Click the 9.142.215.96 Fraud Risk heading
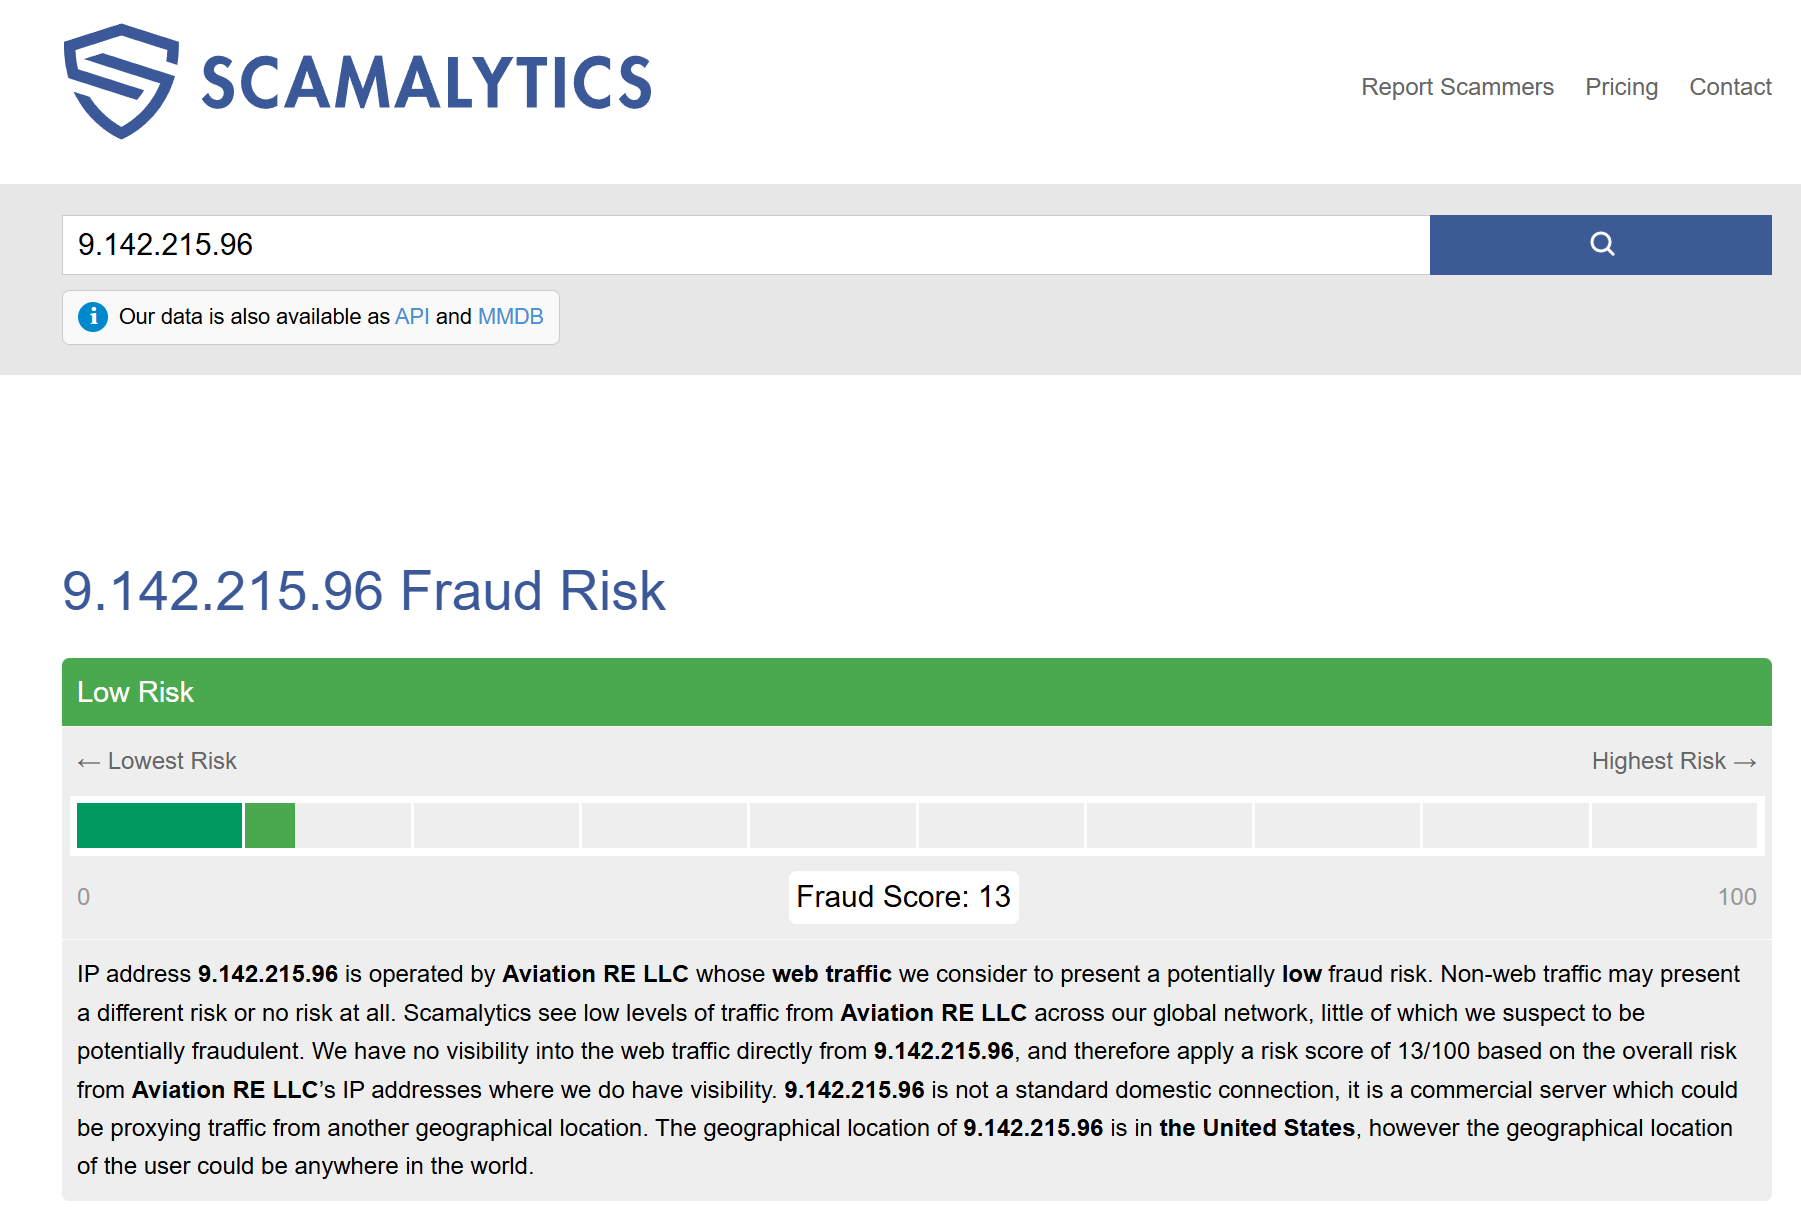 (x=363, y=591)
